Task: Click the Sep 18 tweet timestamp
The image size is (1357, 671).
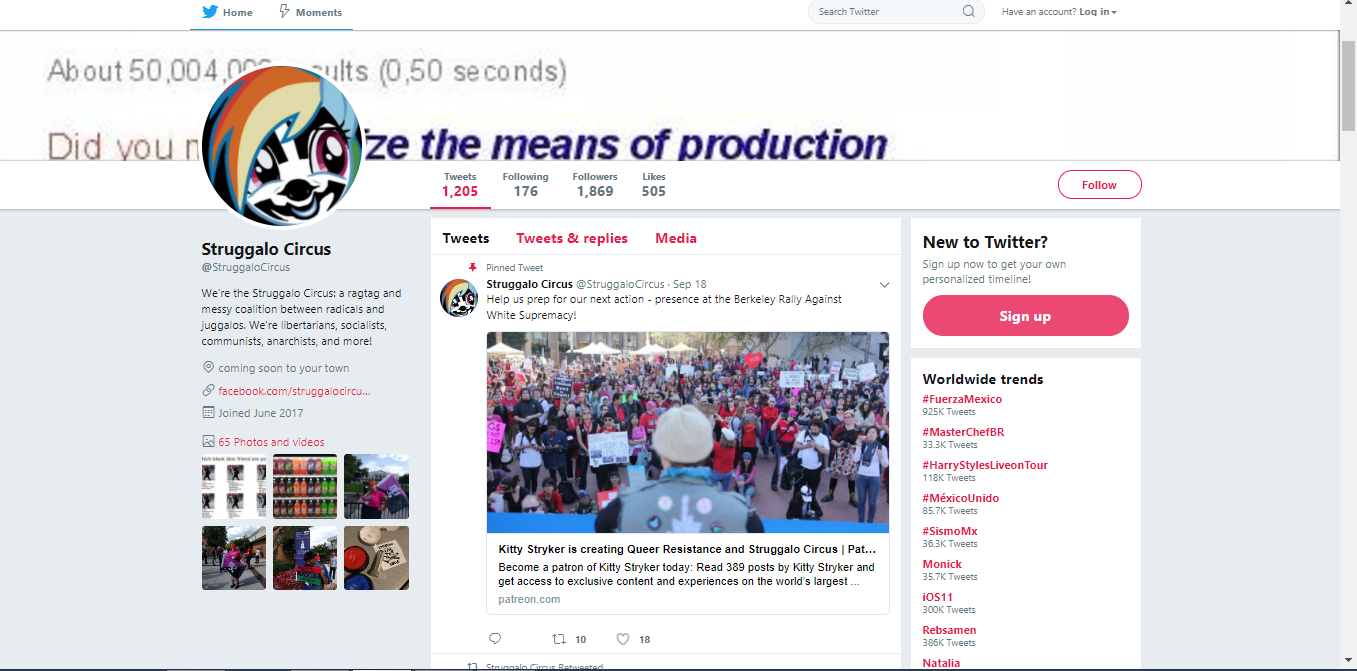Action: [x=690, y=284]
